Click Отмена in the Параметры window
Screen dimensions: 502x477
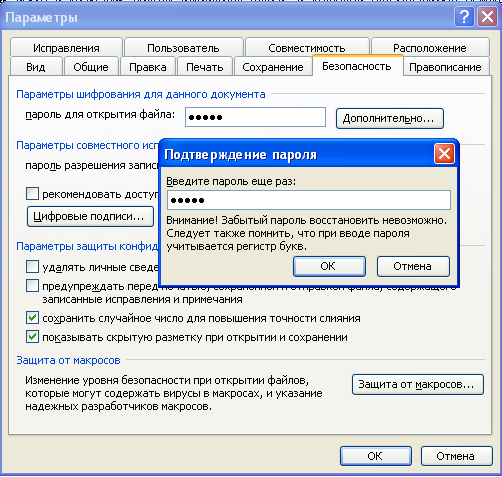pyautogui.click(x=457, y=456)
